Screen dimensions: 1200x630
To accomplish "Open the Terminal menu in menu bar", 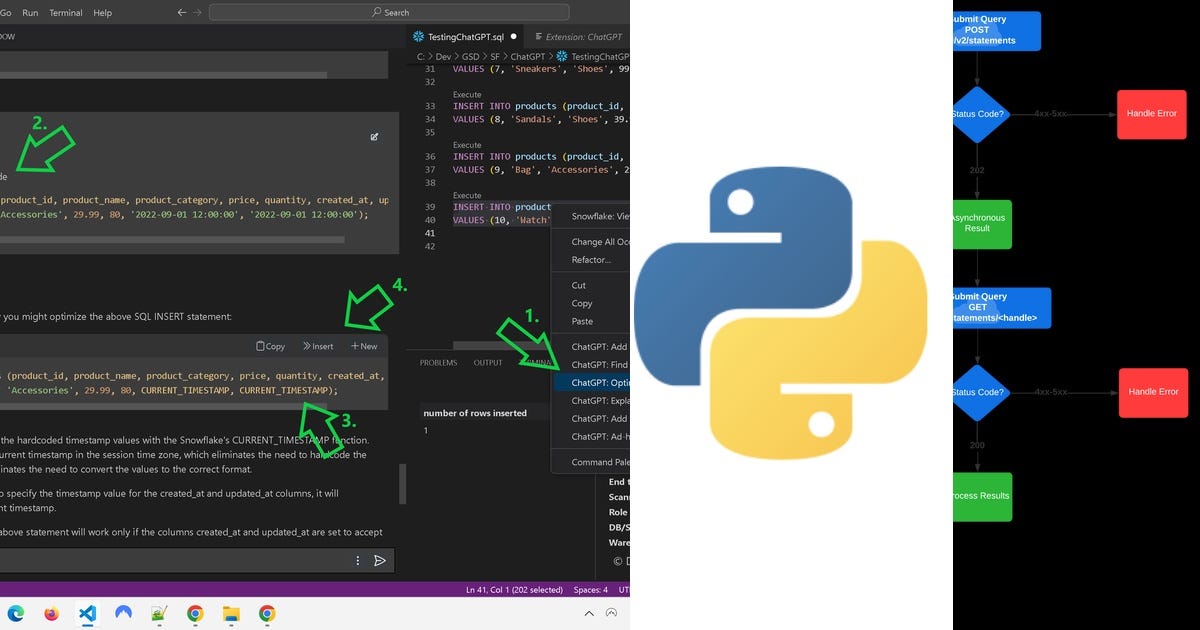I will [x=66, y=13].
